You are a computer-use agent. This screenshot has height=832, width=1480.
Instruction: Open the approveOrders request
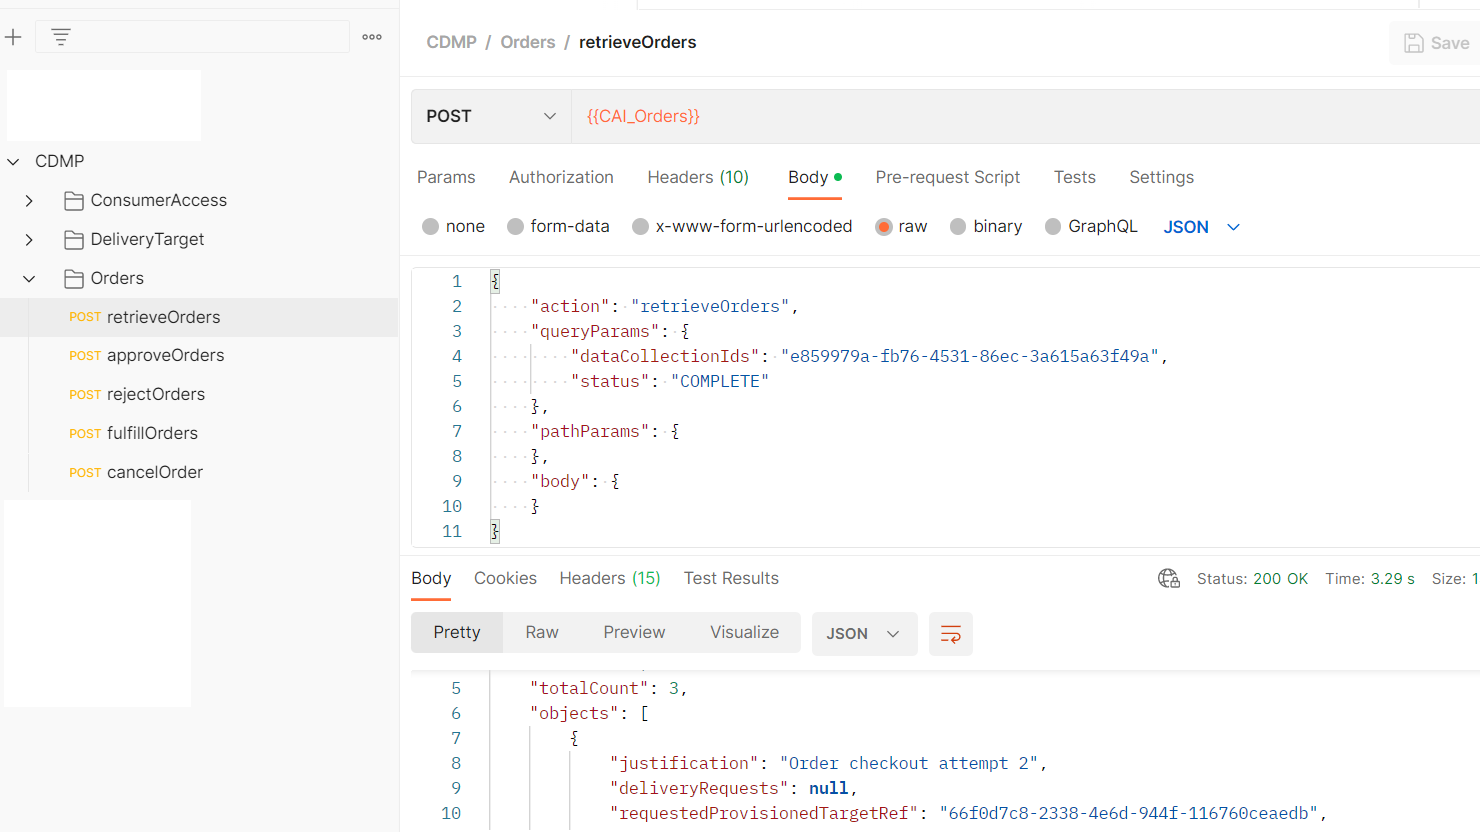(165, 356)
